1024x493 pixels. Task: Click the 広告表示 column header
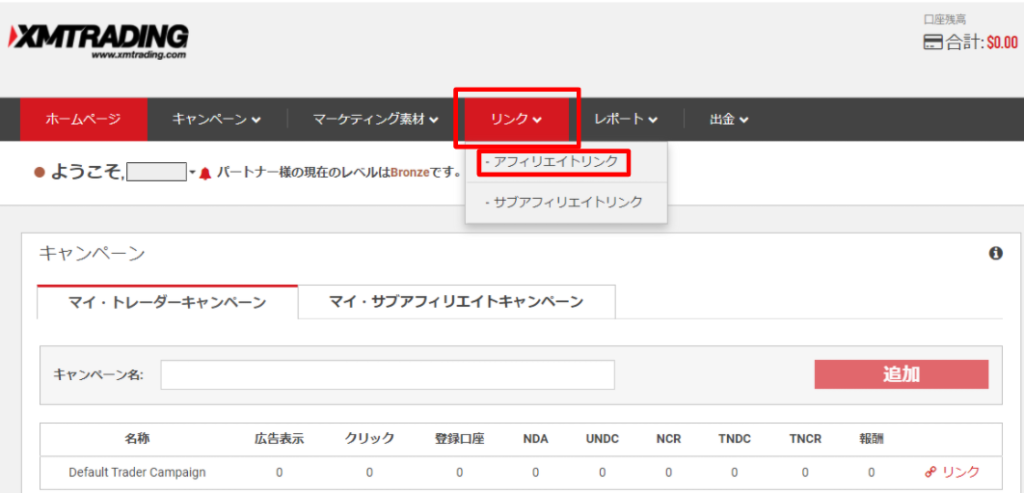(x=279, y=438)
